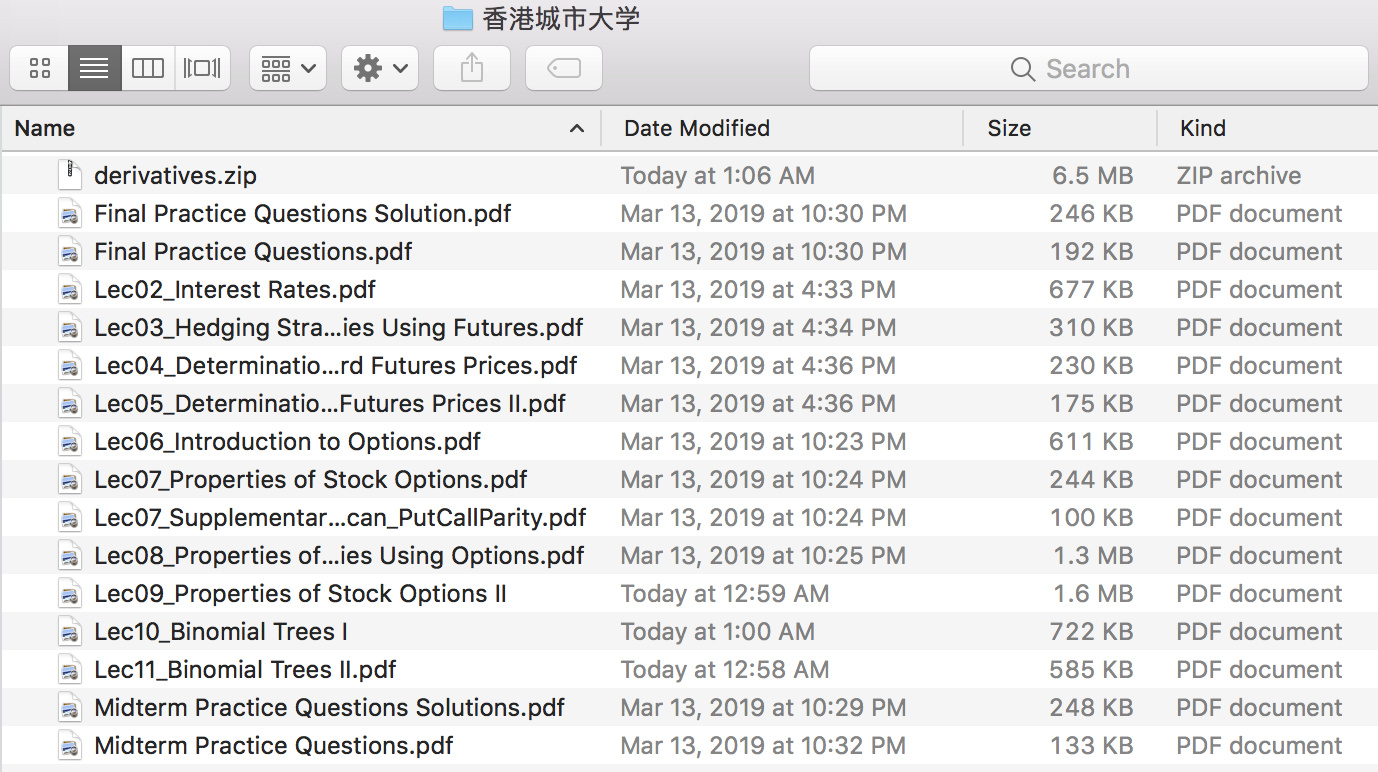Click the Midterm Practice Questions.pdf icon
Image resolution: width=1378 pixels, height=772 pixels.
(69, 746)
